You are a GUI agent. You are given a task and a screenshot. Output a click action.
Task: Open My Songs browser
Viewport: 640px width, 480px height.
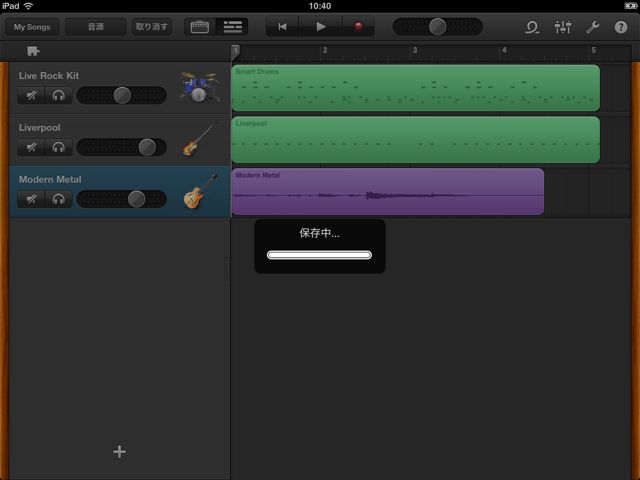click(x=32, y=27)
